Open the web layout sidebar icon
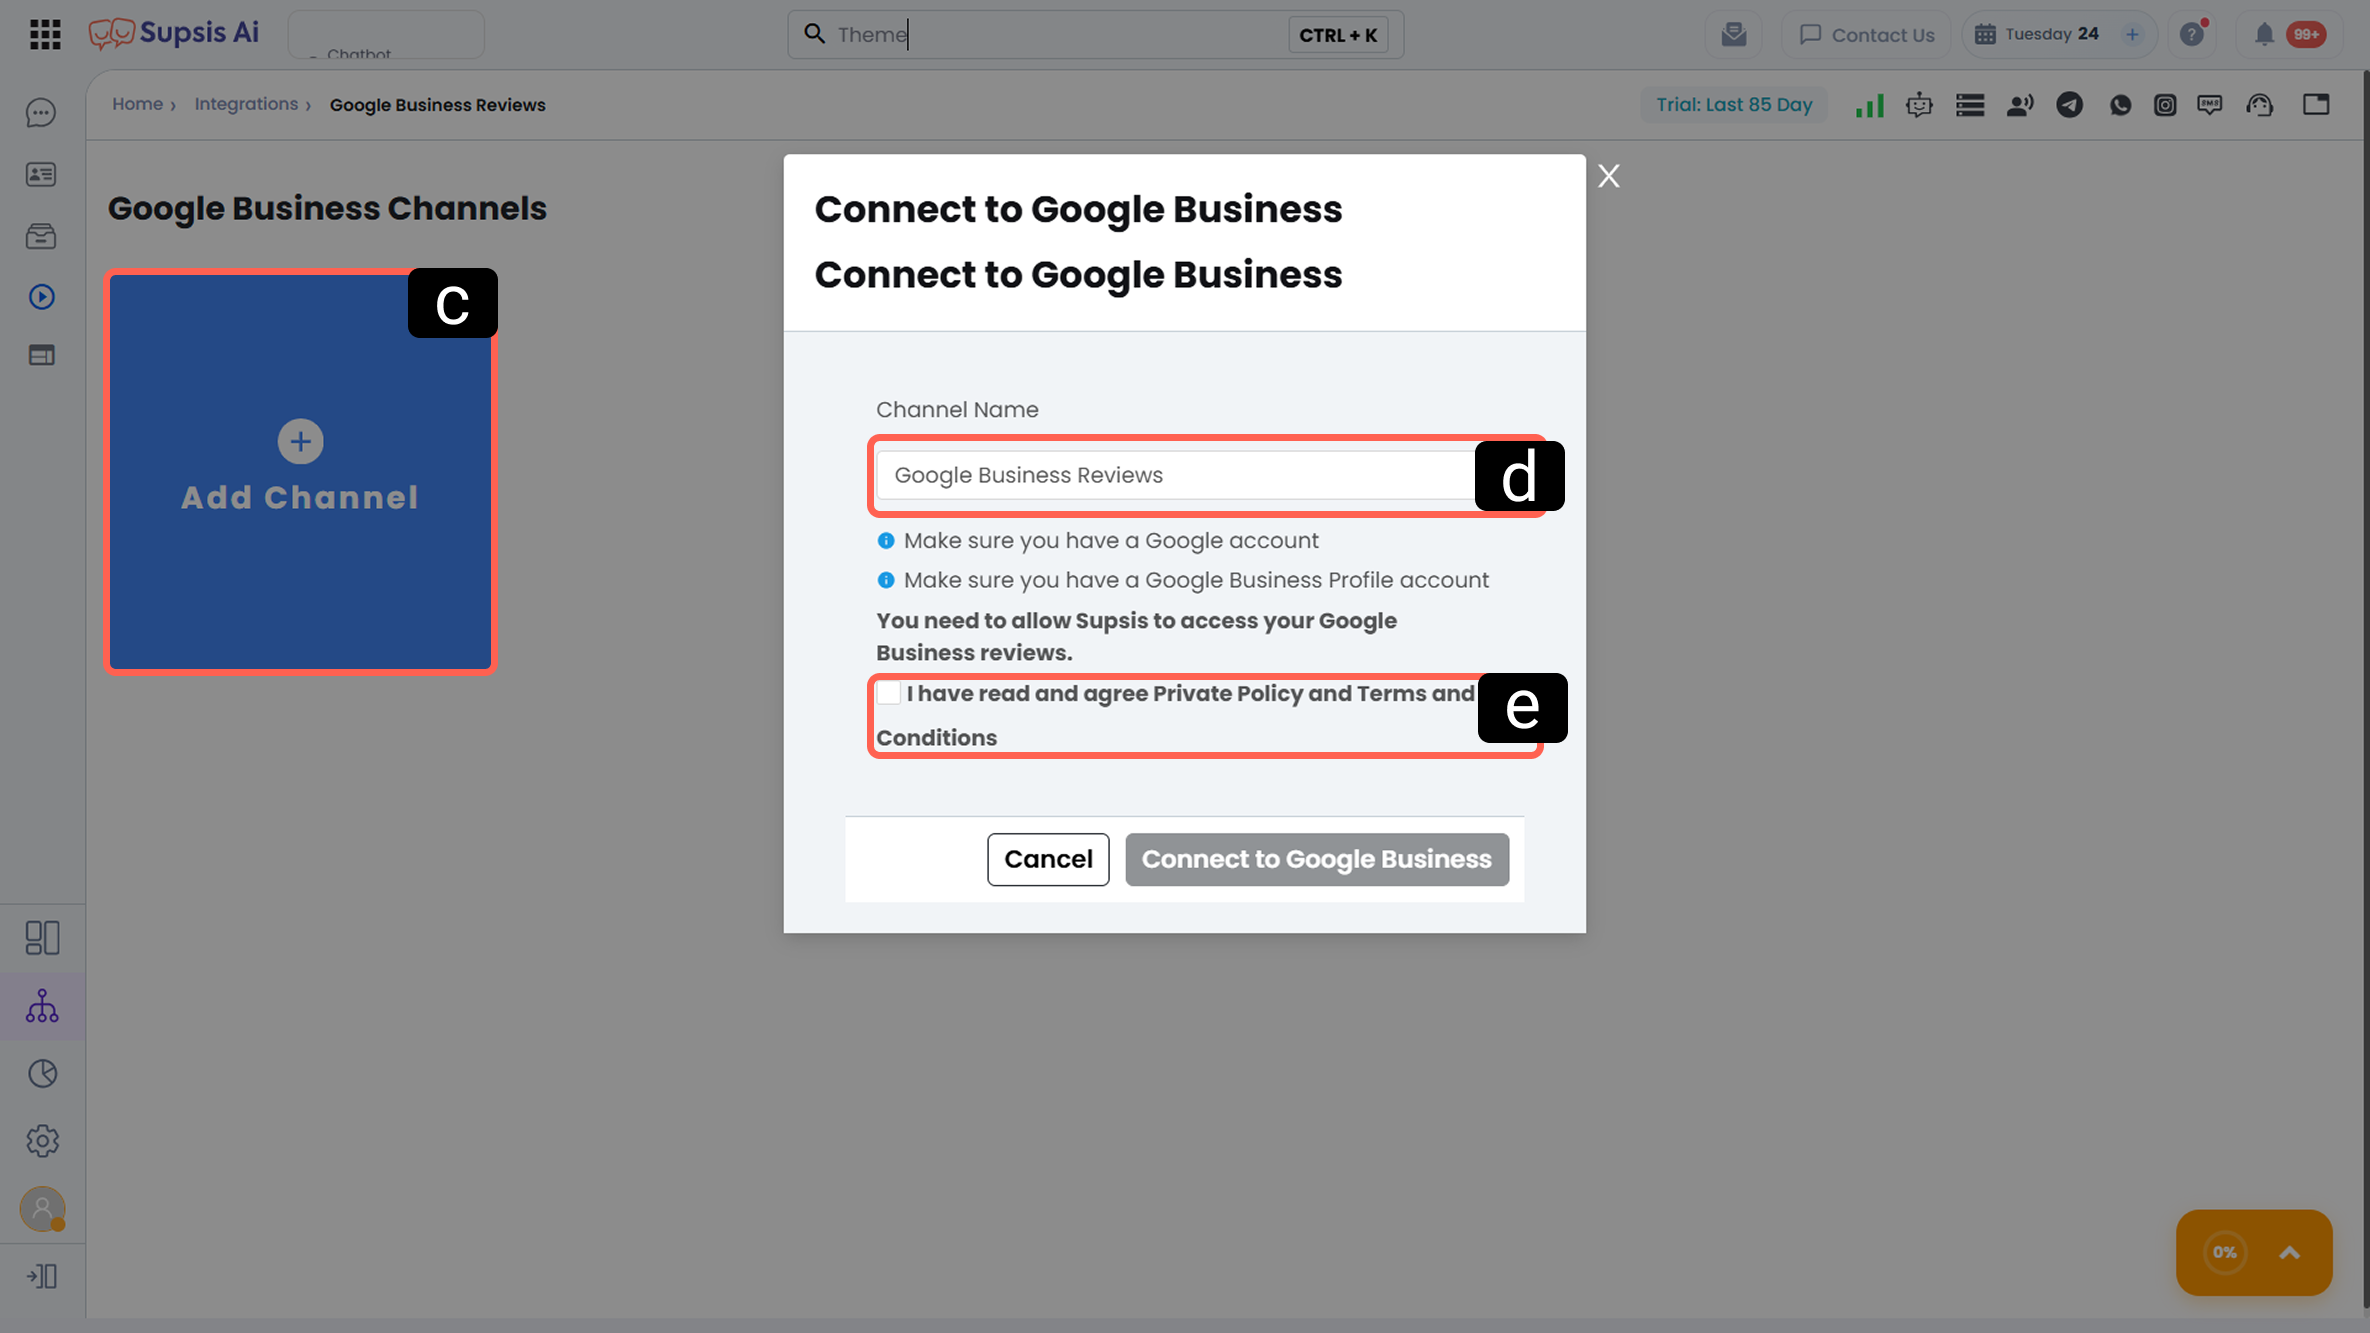The image size is (2370, 1333). coord(41,356)
